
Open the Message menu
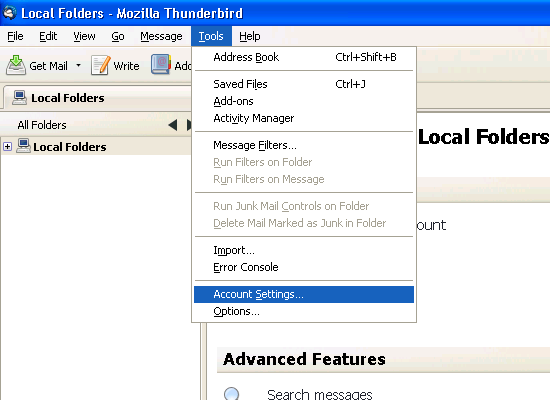tap(161, 36)
